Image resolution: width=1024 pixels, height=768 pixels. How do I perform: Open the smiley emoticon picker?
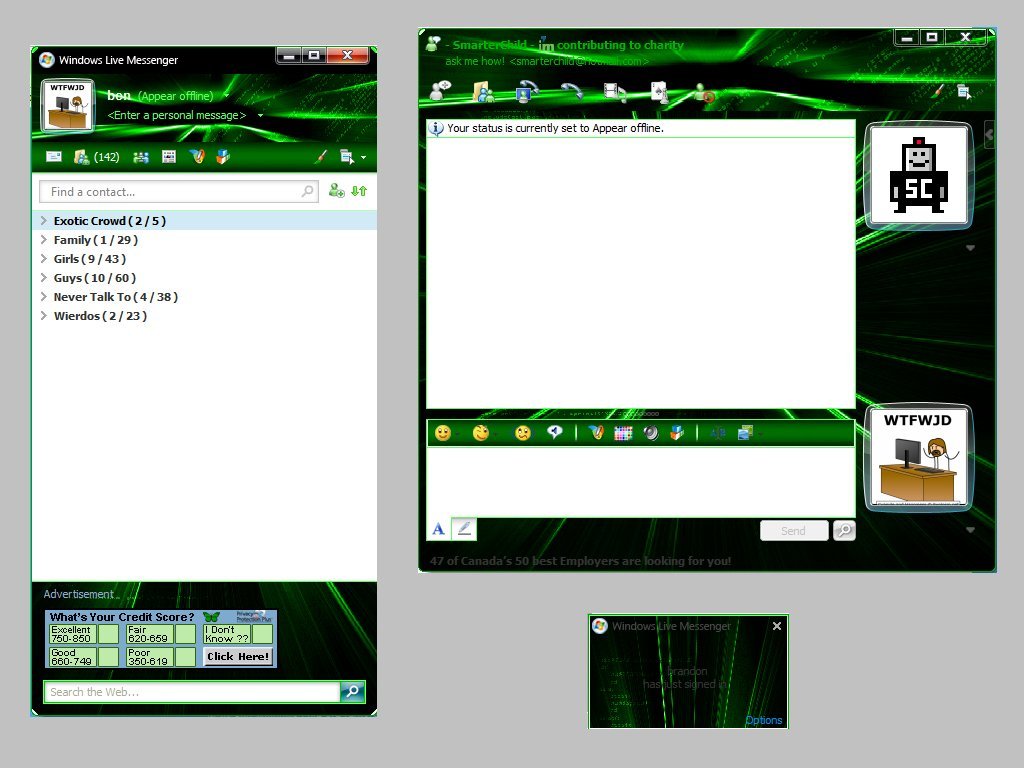point(443,433)
